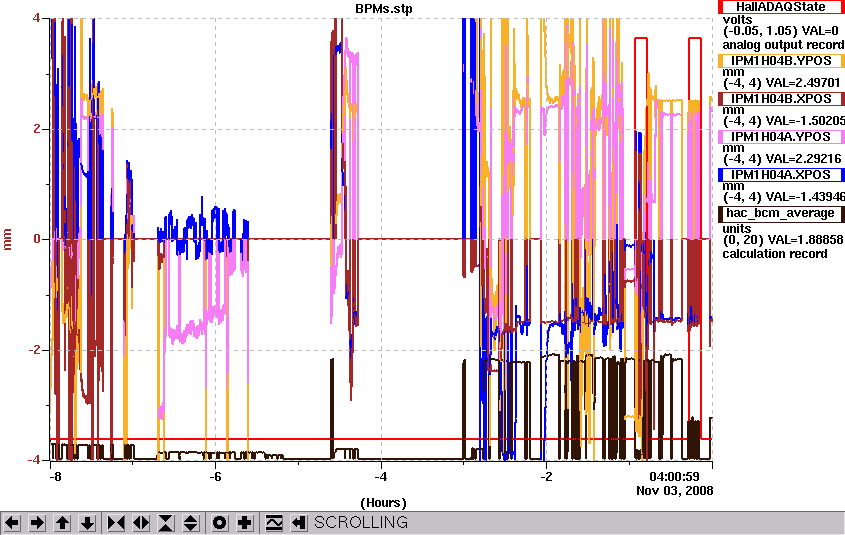Click the plus sign toolbar icon
This screenshot has width=845, height=535.
pyautogui.click(x=245, y=523)
